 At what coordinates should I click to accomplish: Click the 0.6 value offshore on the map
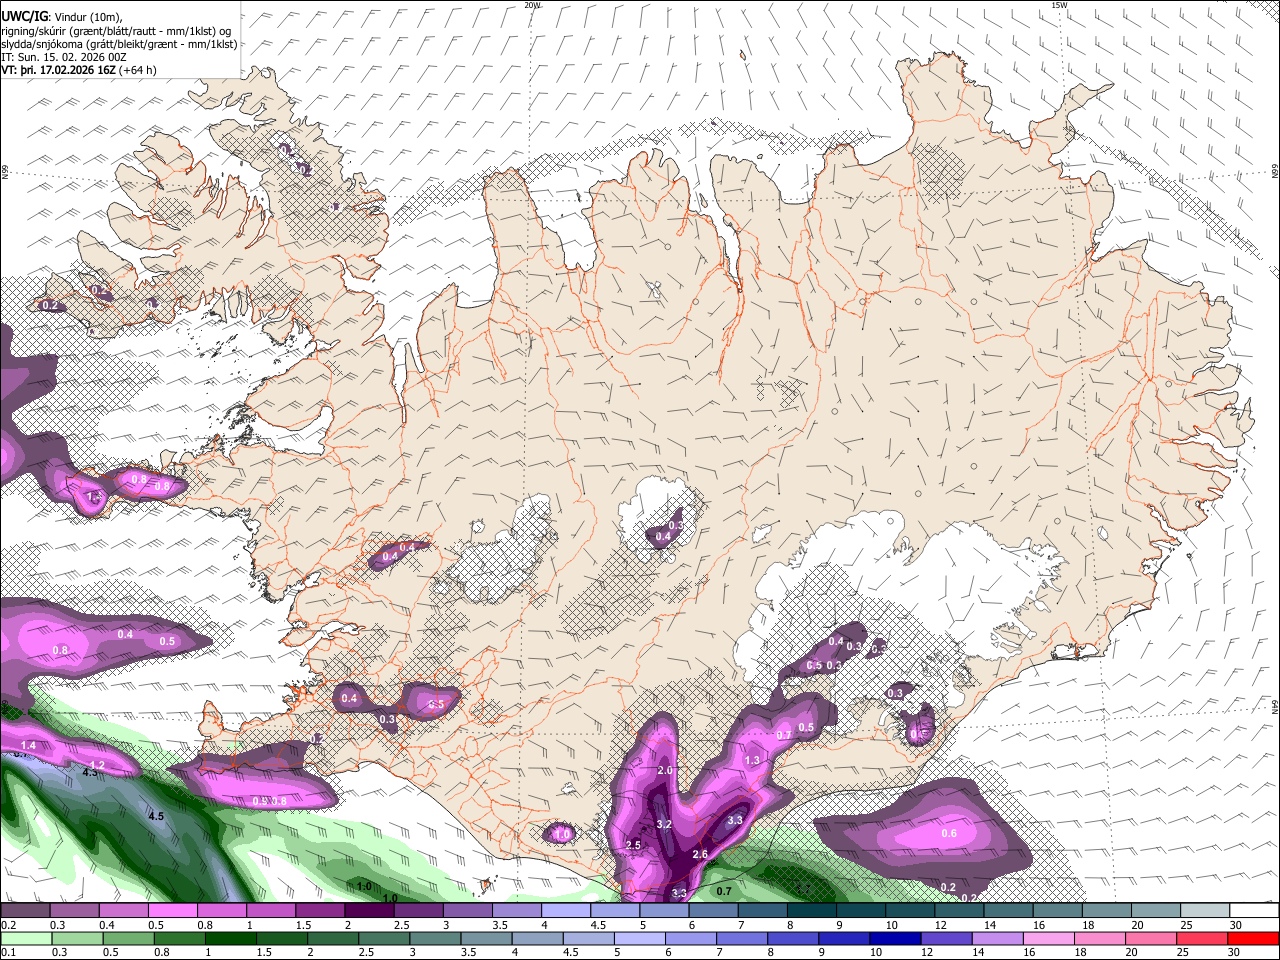coord(949,833)
